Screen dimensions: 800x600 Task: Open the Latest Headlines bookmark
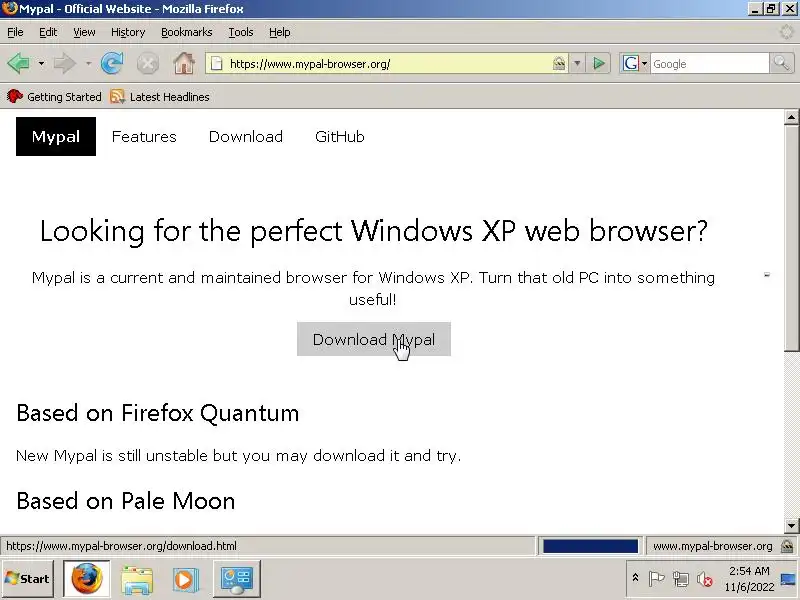coord(160,96)
